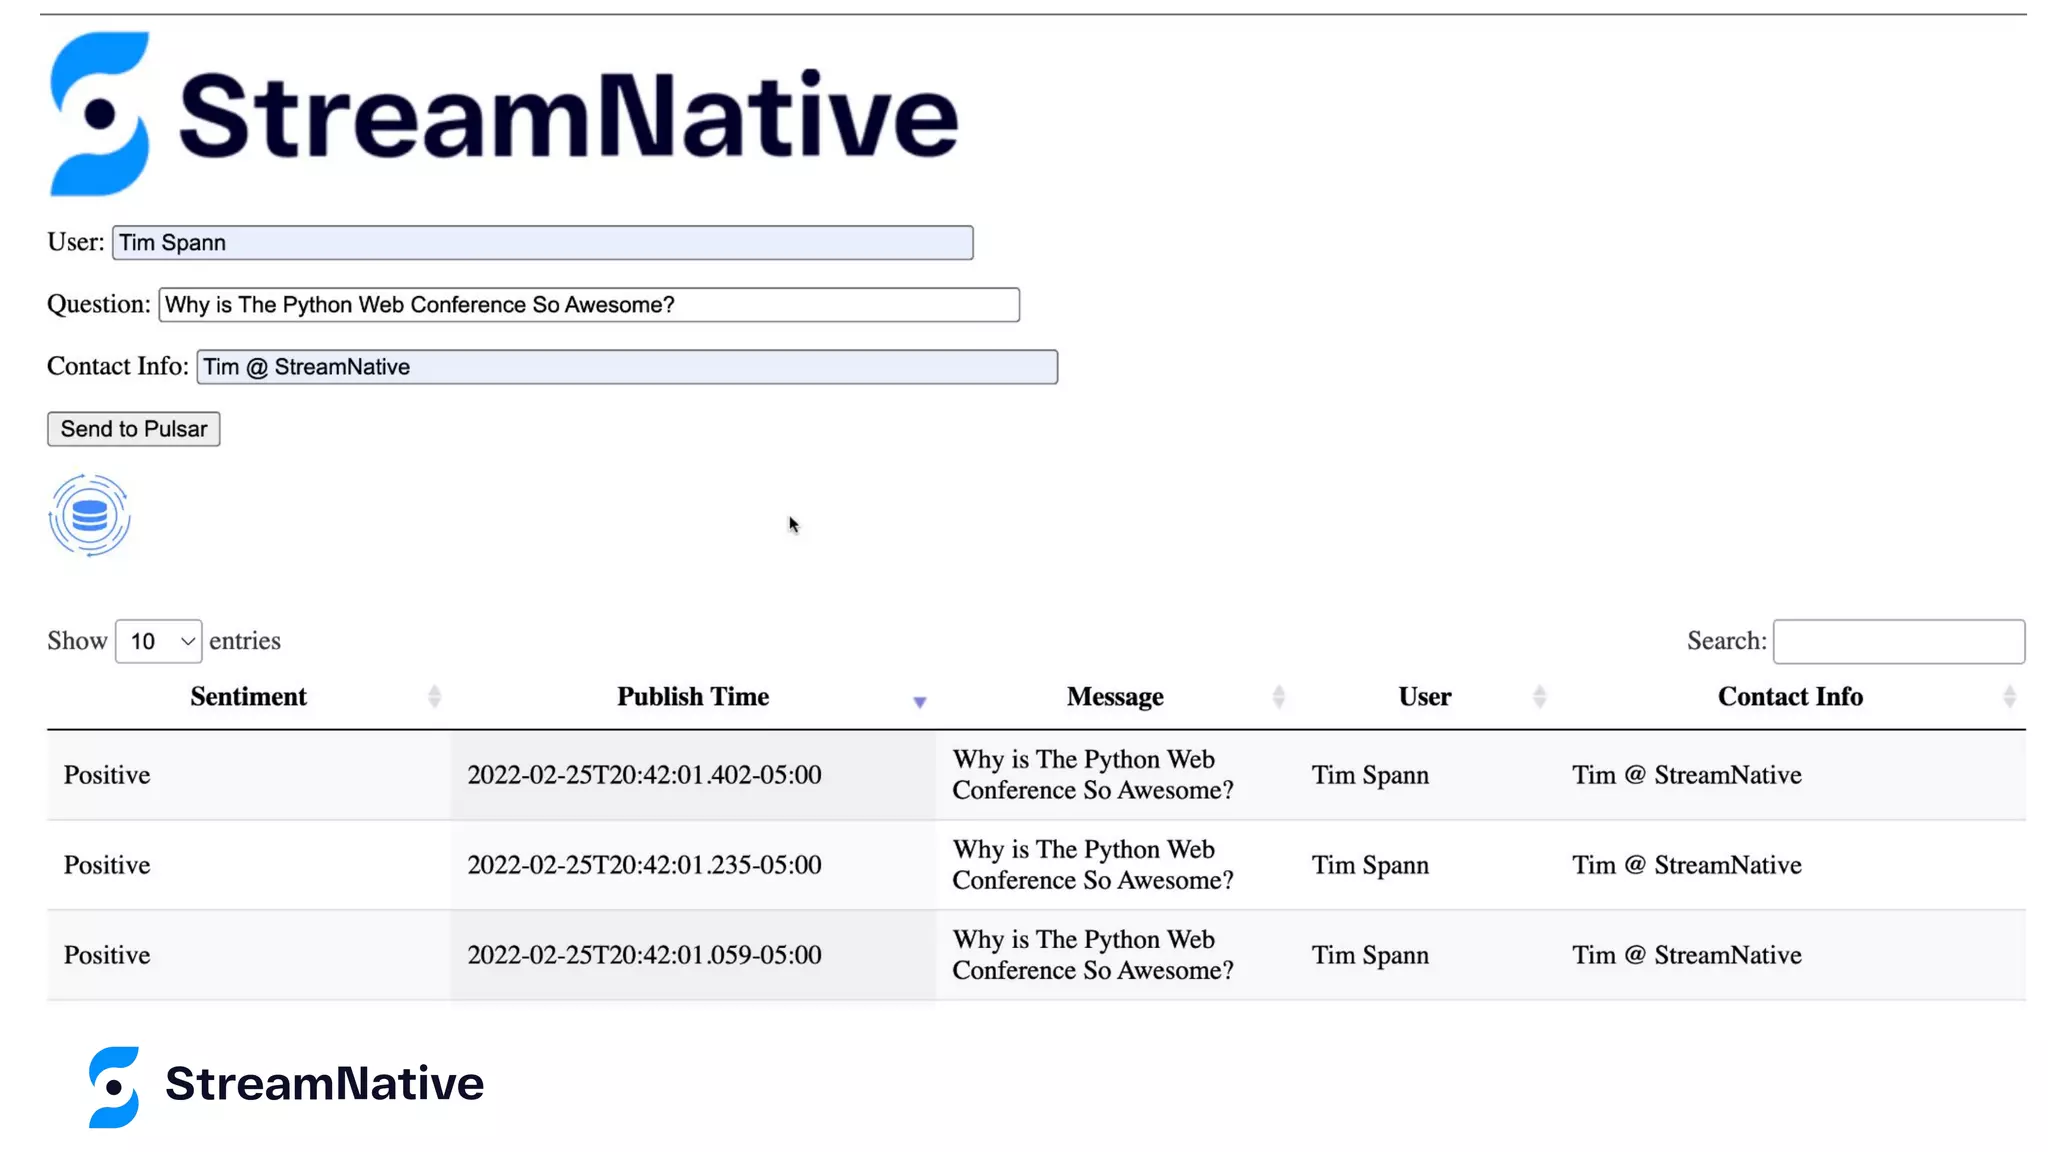Screen dimensions: 2048x1152
Task: Click the User column header
Action: point(1425,697)
